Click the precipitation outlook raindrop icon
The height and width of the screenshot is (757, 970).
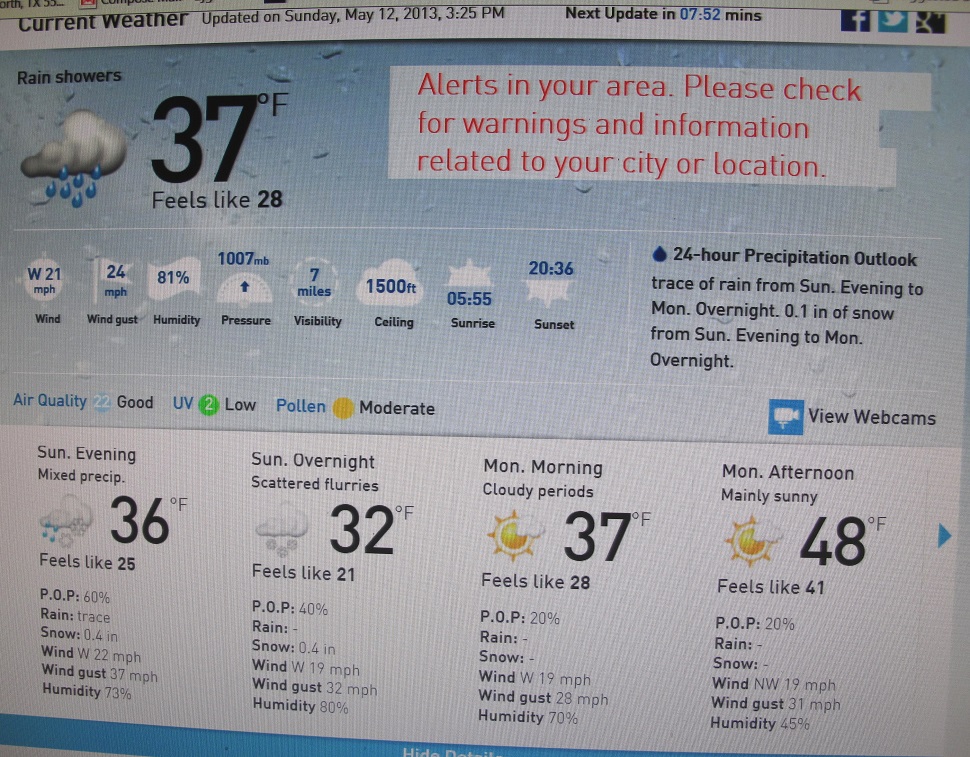coord(659,254)
